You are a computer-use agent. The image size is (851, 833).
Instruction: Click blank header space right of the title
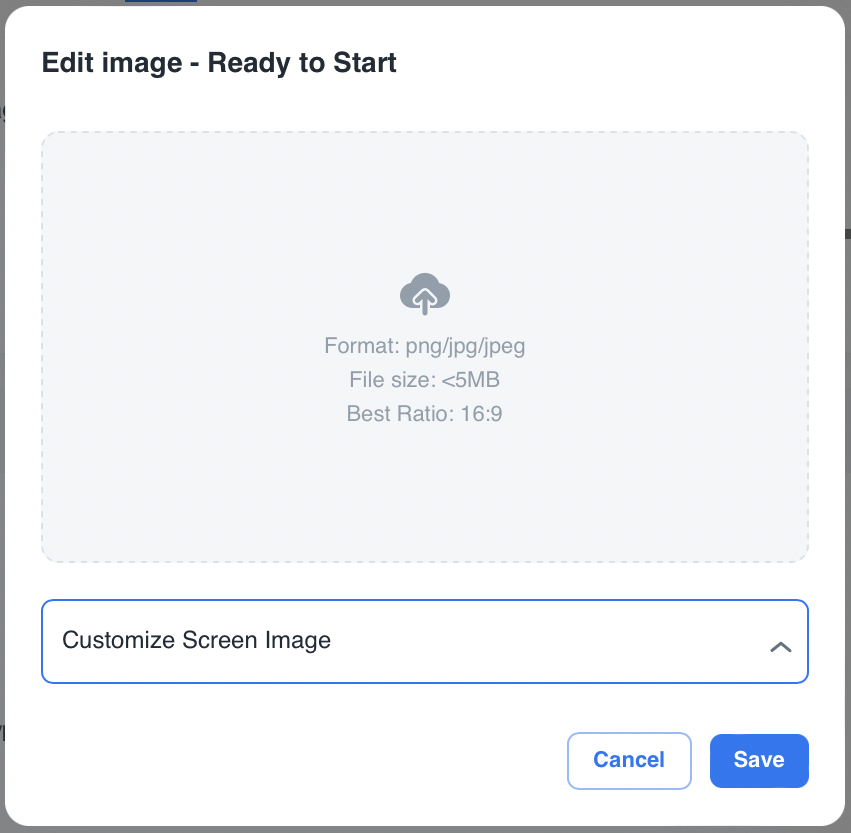(x=620, y=64)
